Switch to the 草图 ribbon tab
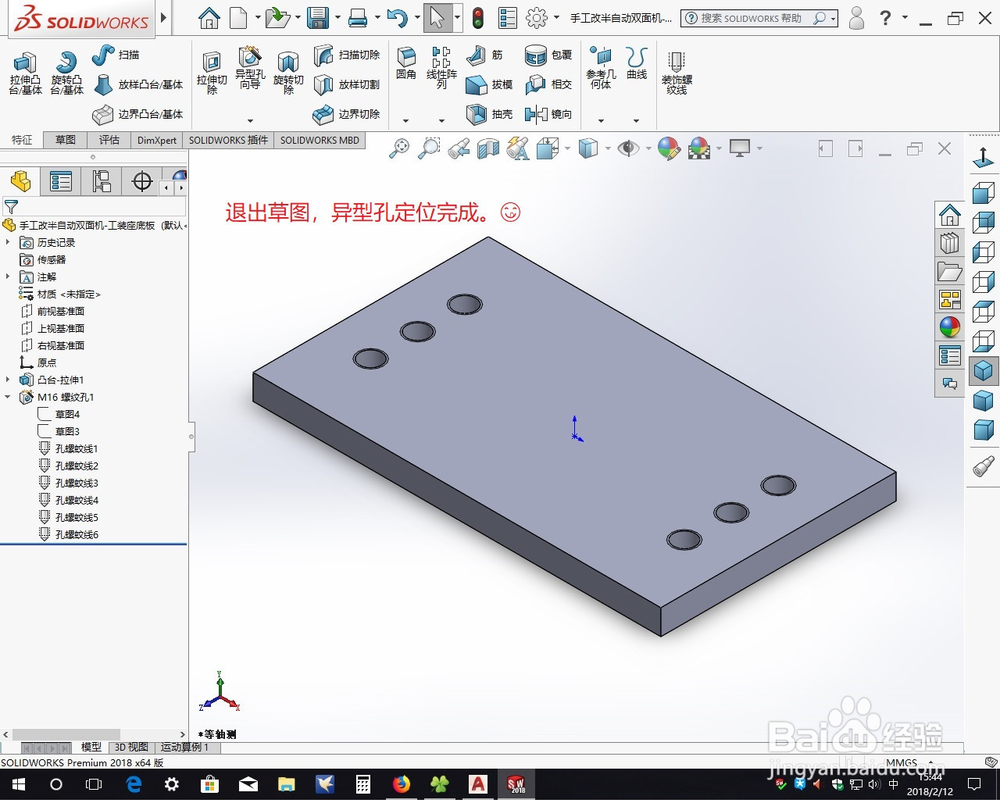The width and height of the screenshot is (1000, 803). pyautogui.click(x=65, y=140)
